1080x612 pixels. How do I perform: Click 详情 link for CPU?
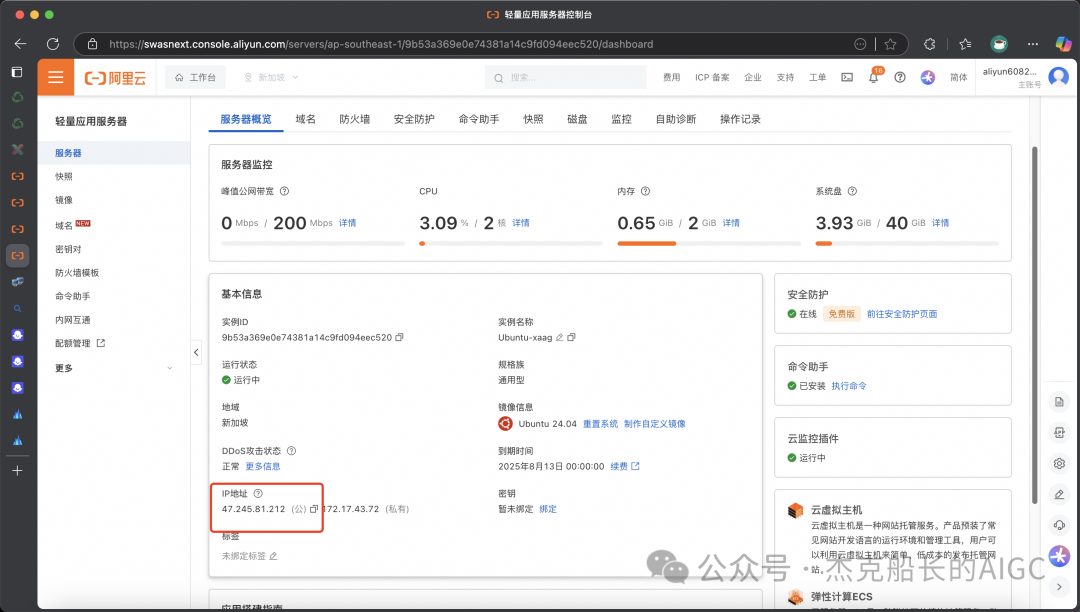(x=521, y=223)
